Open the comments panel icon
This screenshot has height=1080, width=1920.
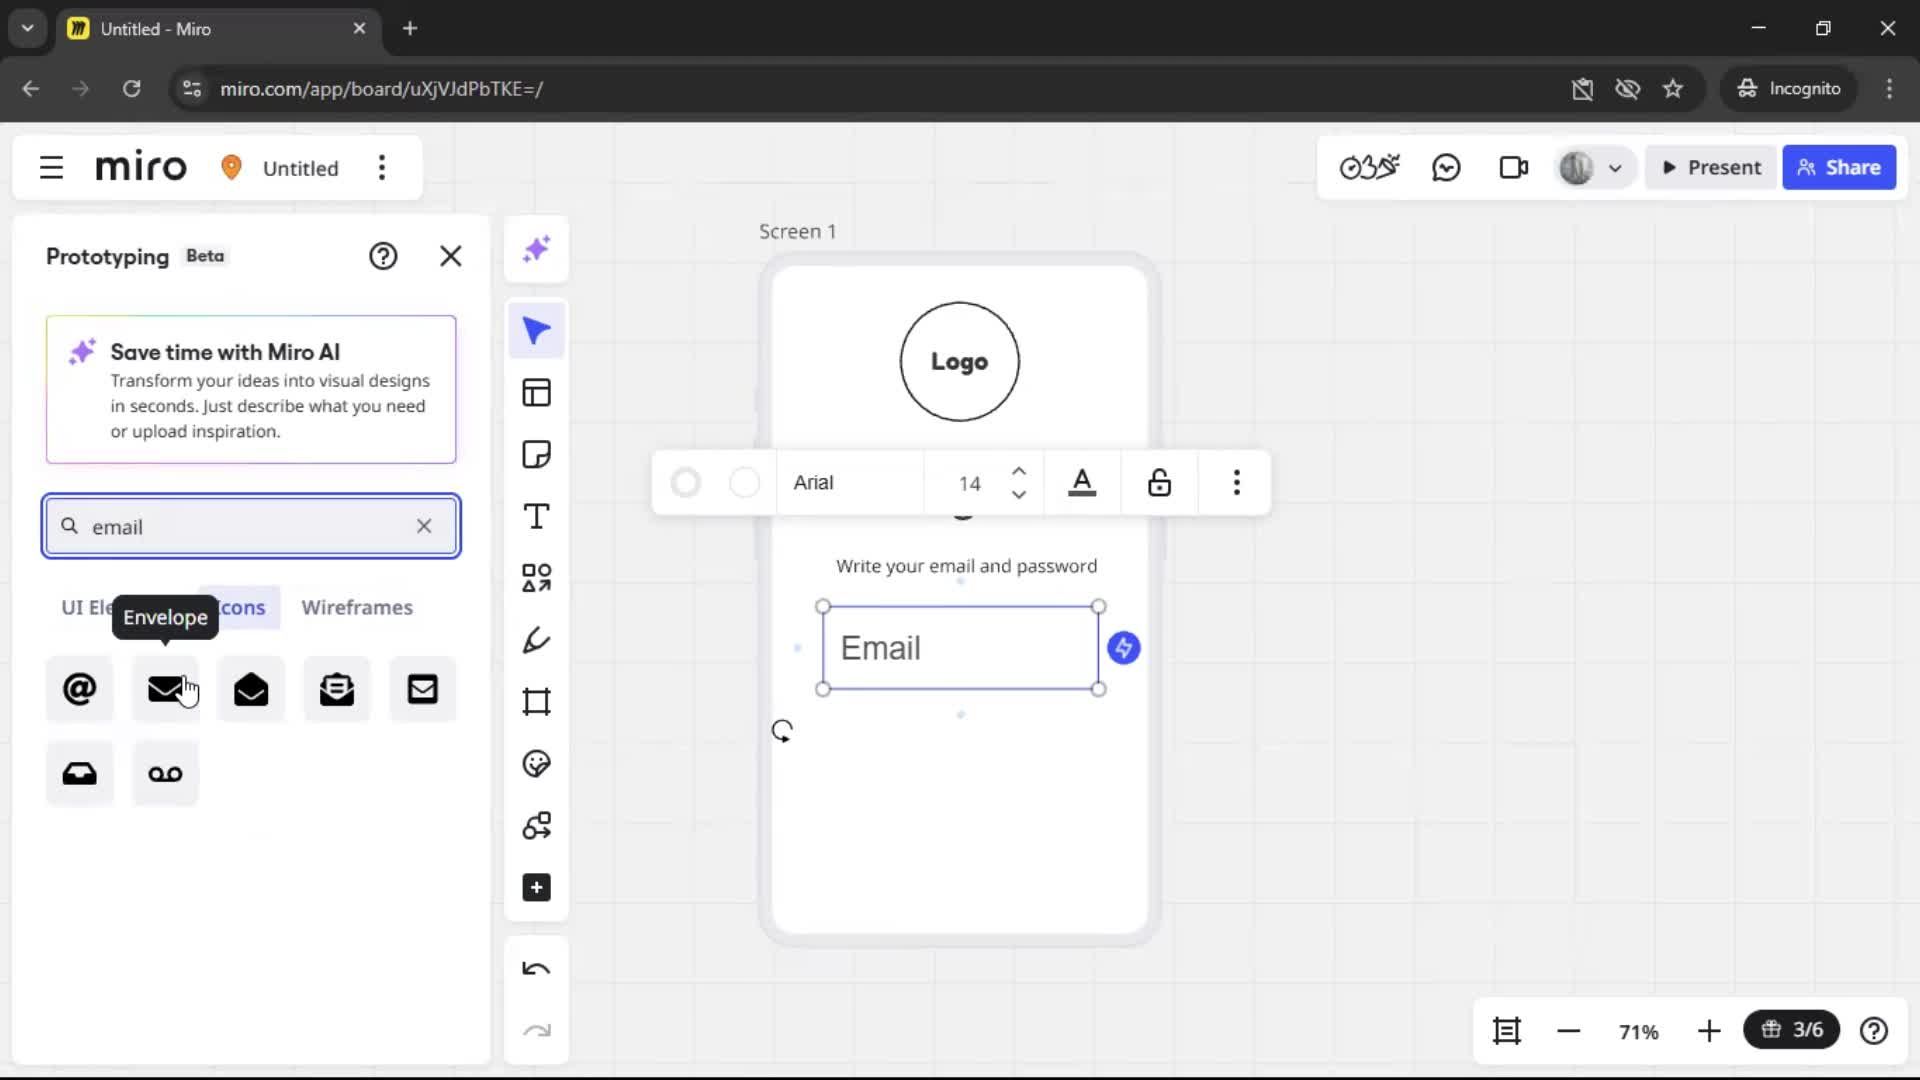(x=1446, y=167)
